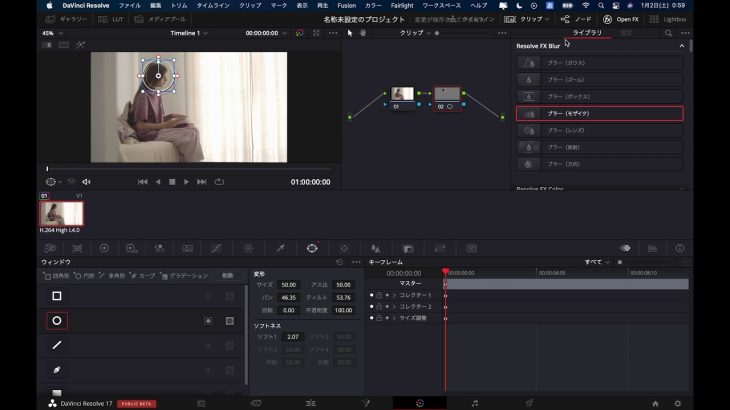The height and width of the screenshot is (410, 730).
Task: Click the 削除 button in Window palette
Action: click(x=227, y=276)
